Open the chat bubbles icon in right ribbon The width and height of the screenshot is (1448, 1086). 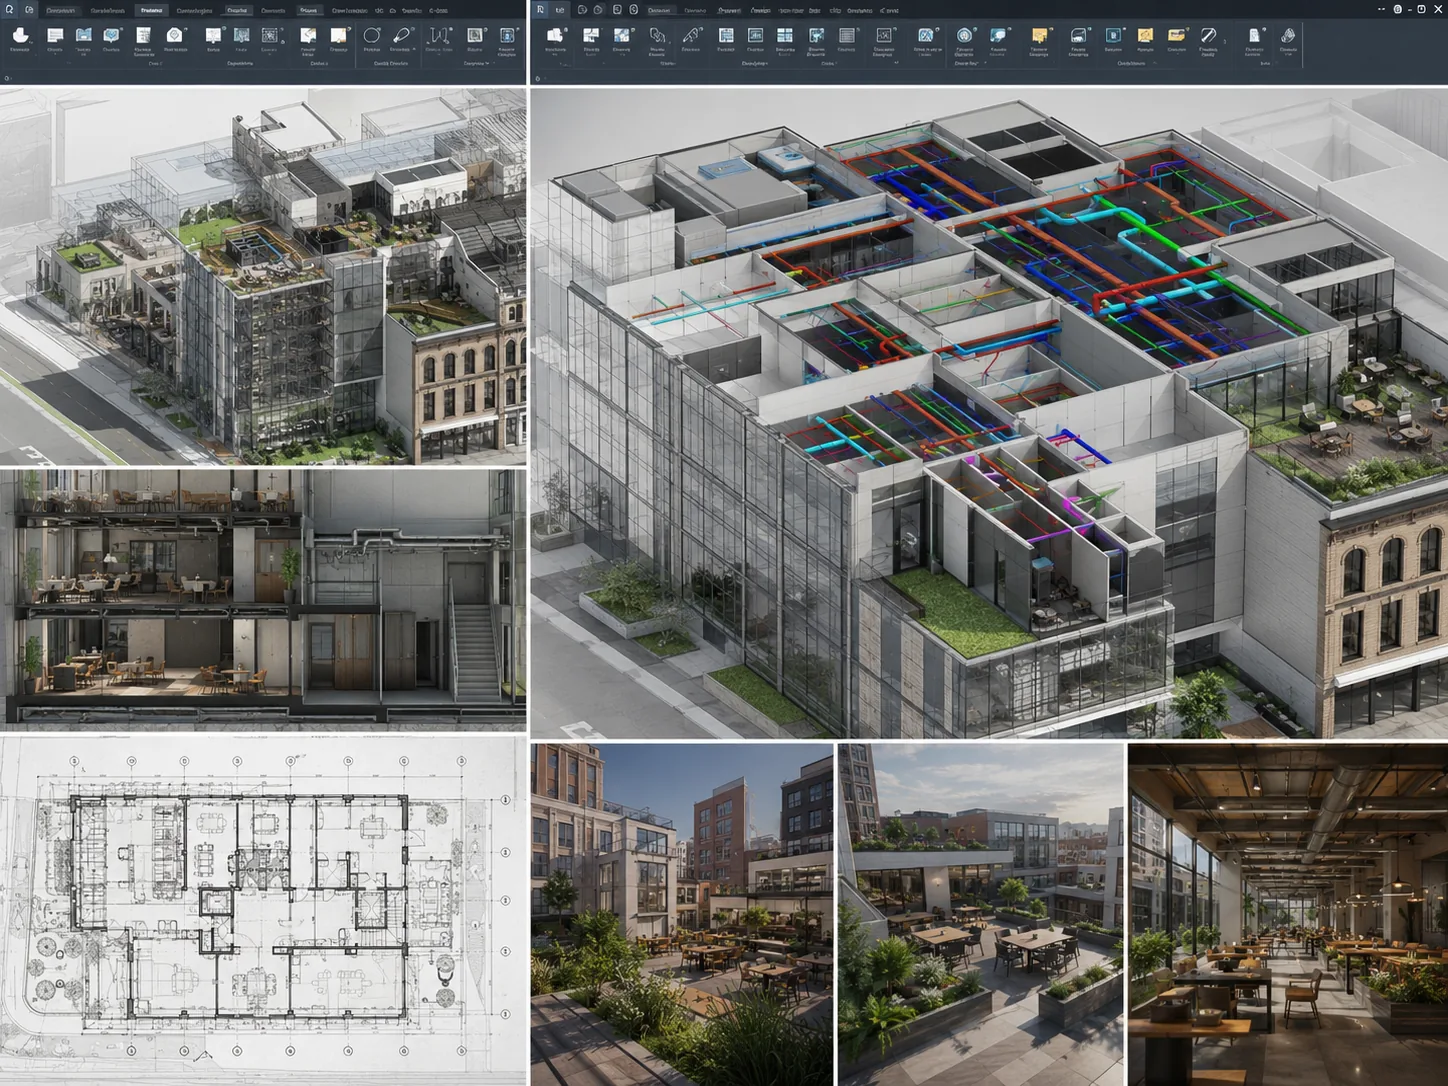tap(998, 35)
